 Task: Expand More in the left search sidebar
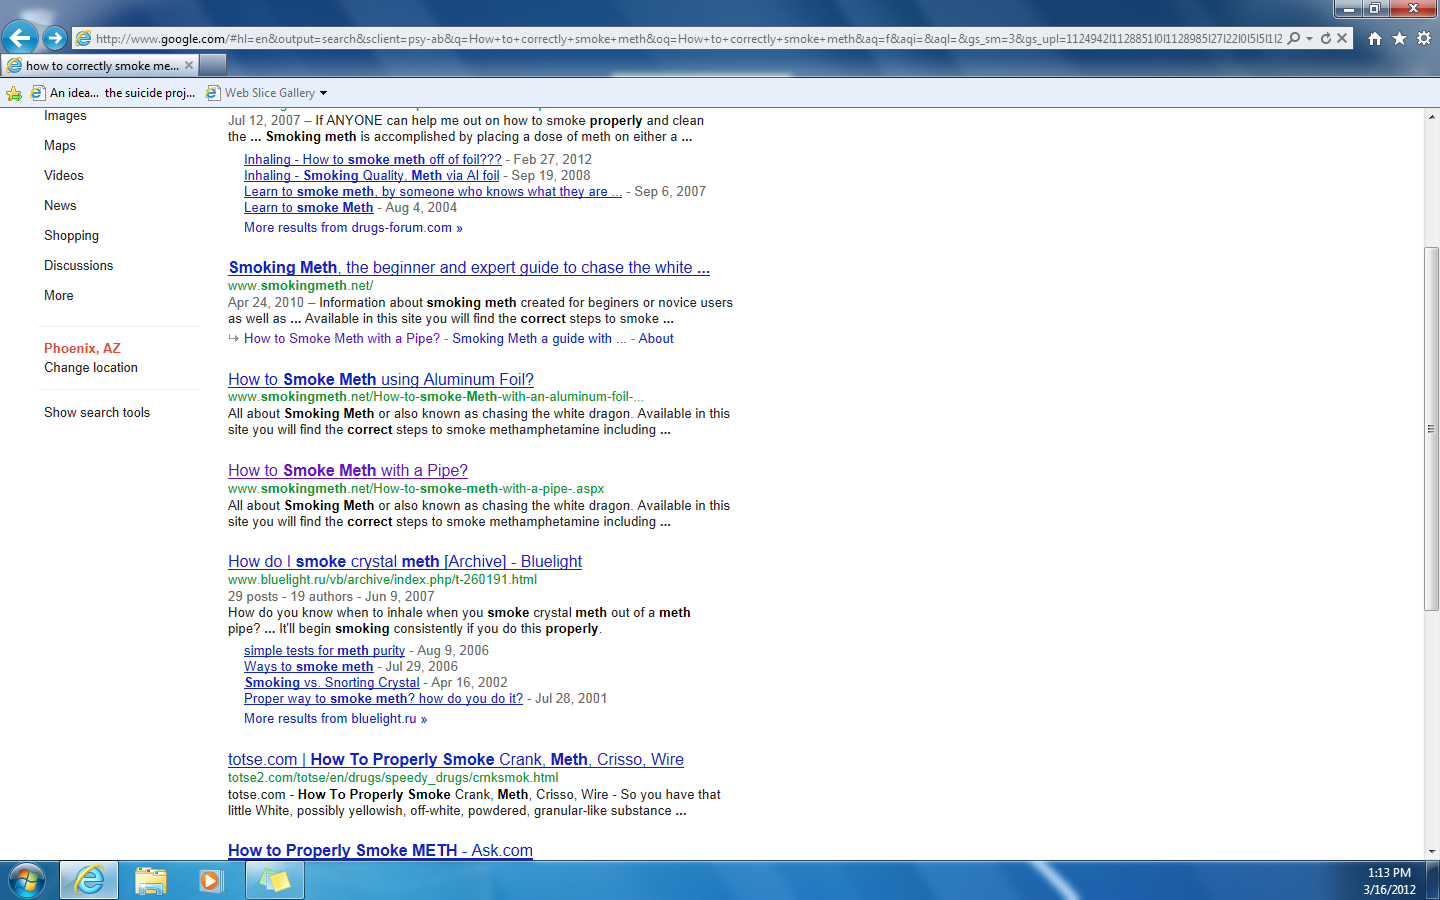click(59, 296)
